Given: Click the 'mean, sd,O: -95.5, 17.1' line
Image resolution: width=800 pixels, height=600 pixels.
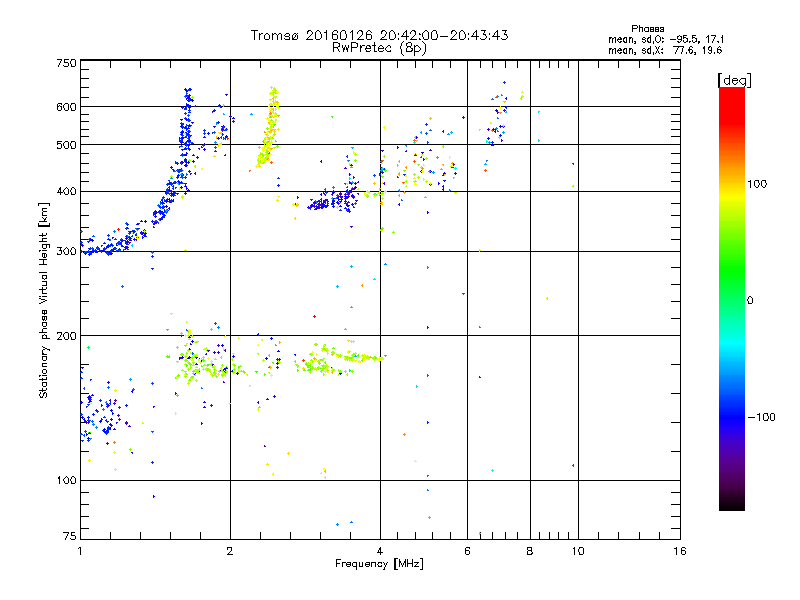Looking at the screenshot, I should point(665,39).
